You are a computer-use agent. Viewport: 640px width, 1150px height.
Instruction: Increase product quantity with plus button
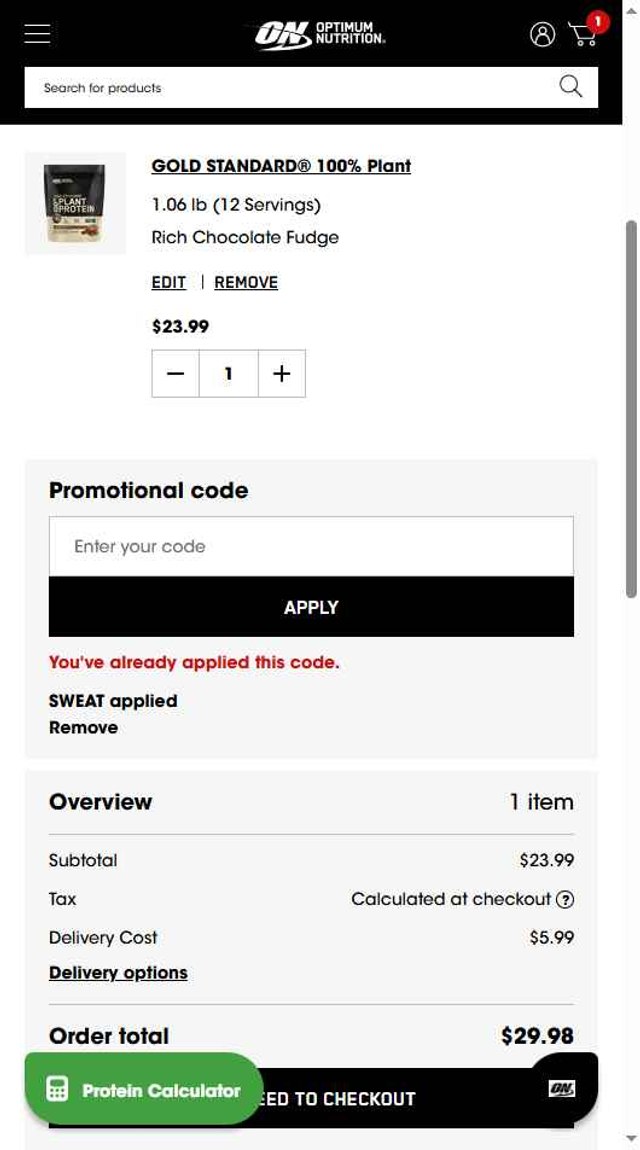(282, 373)
